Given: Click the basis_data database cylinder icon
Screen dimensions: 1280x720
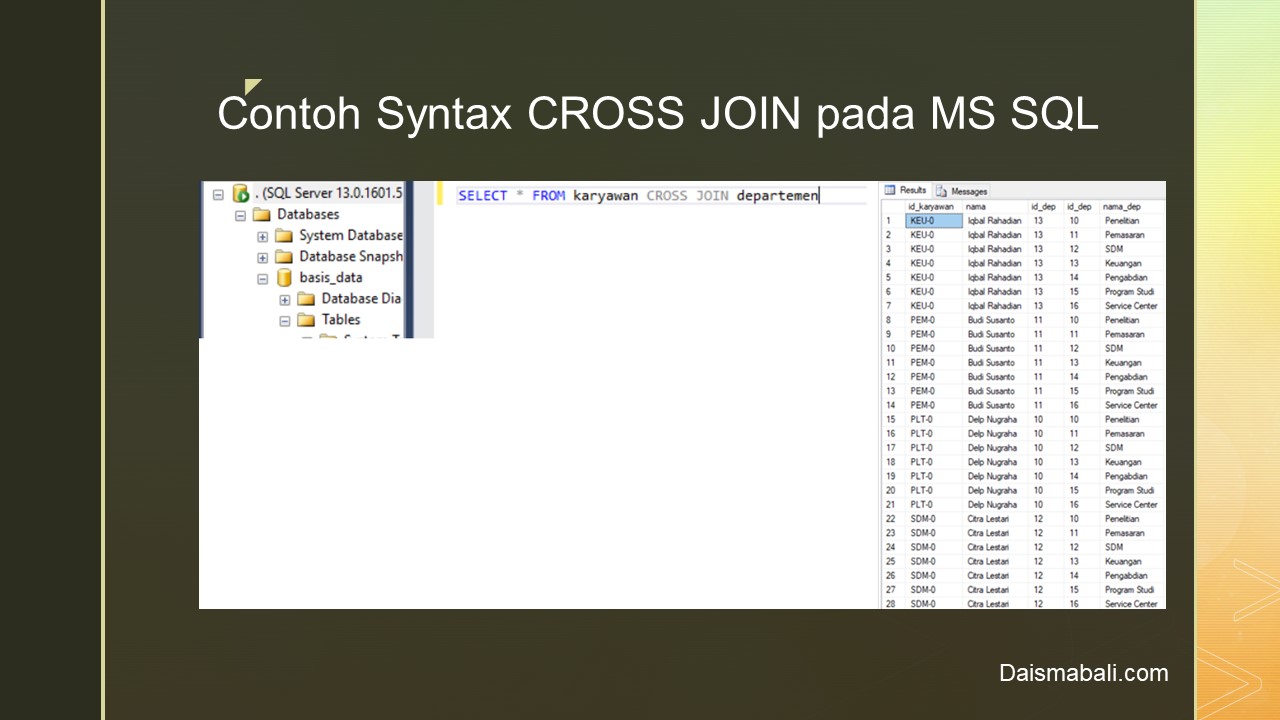Looking at the screenshot, I should pyautogui.click(x=284, y=278).
